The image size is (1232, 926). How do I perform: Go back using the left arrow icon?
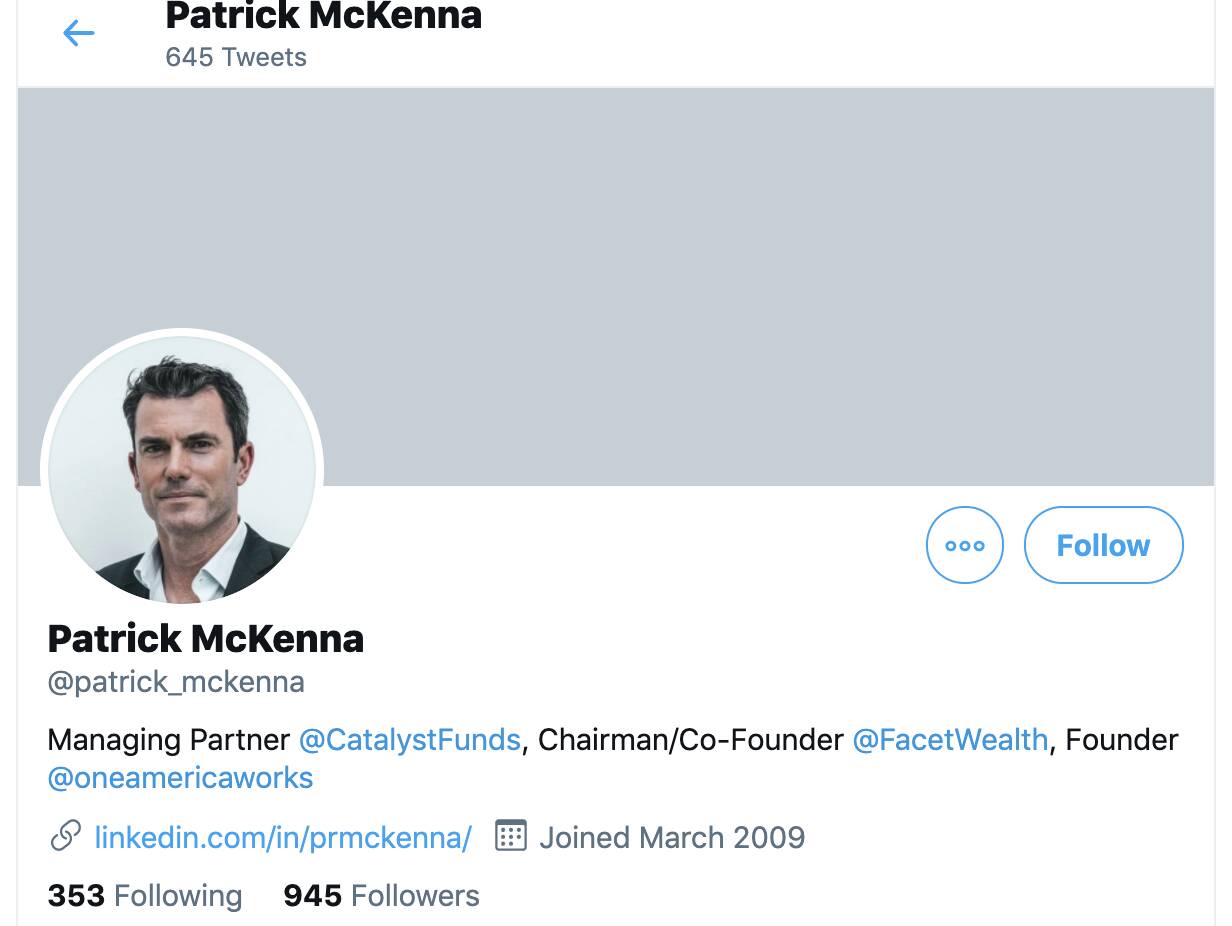click(78, 34)
